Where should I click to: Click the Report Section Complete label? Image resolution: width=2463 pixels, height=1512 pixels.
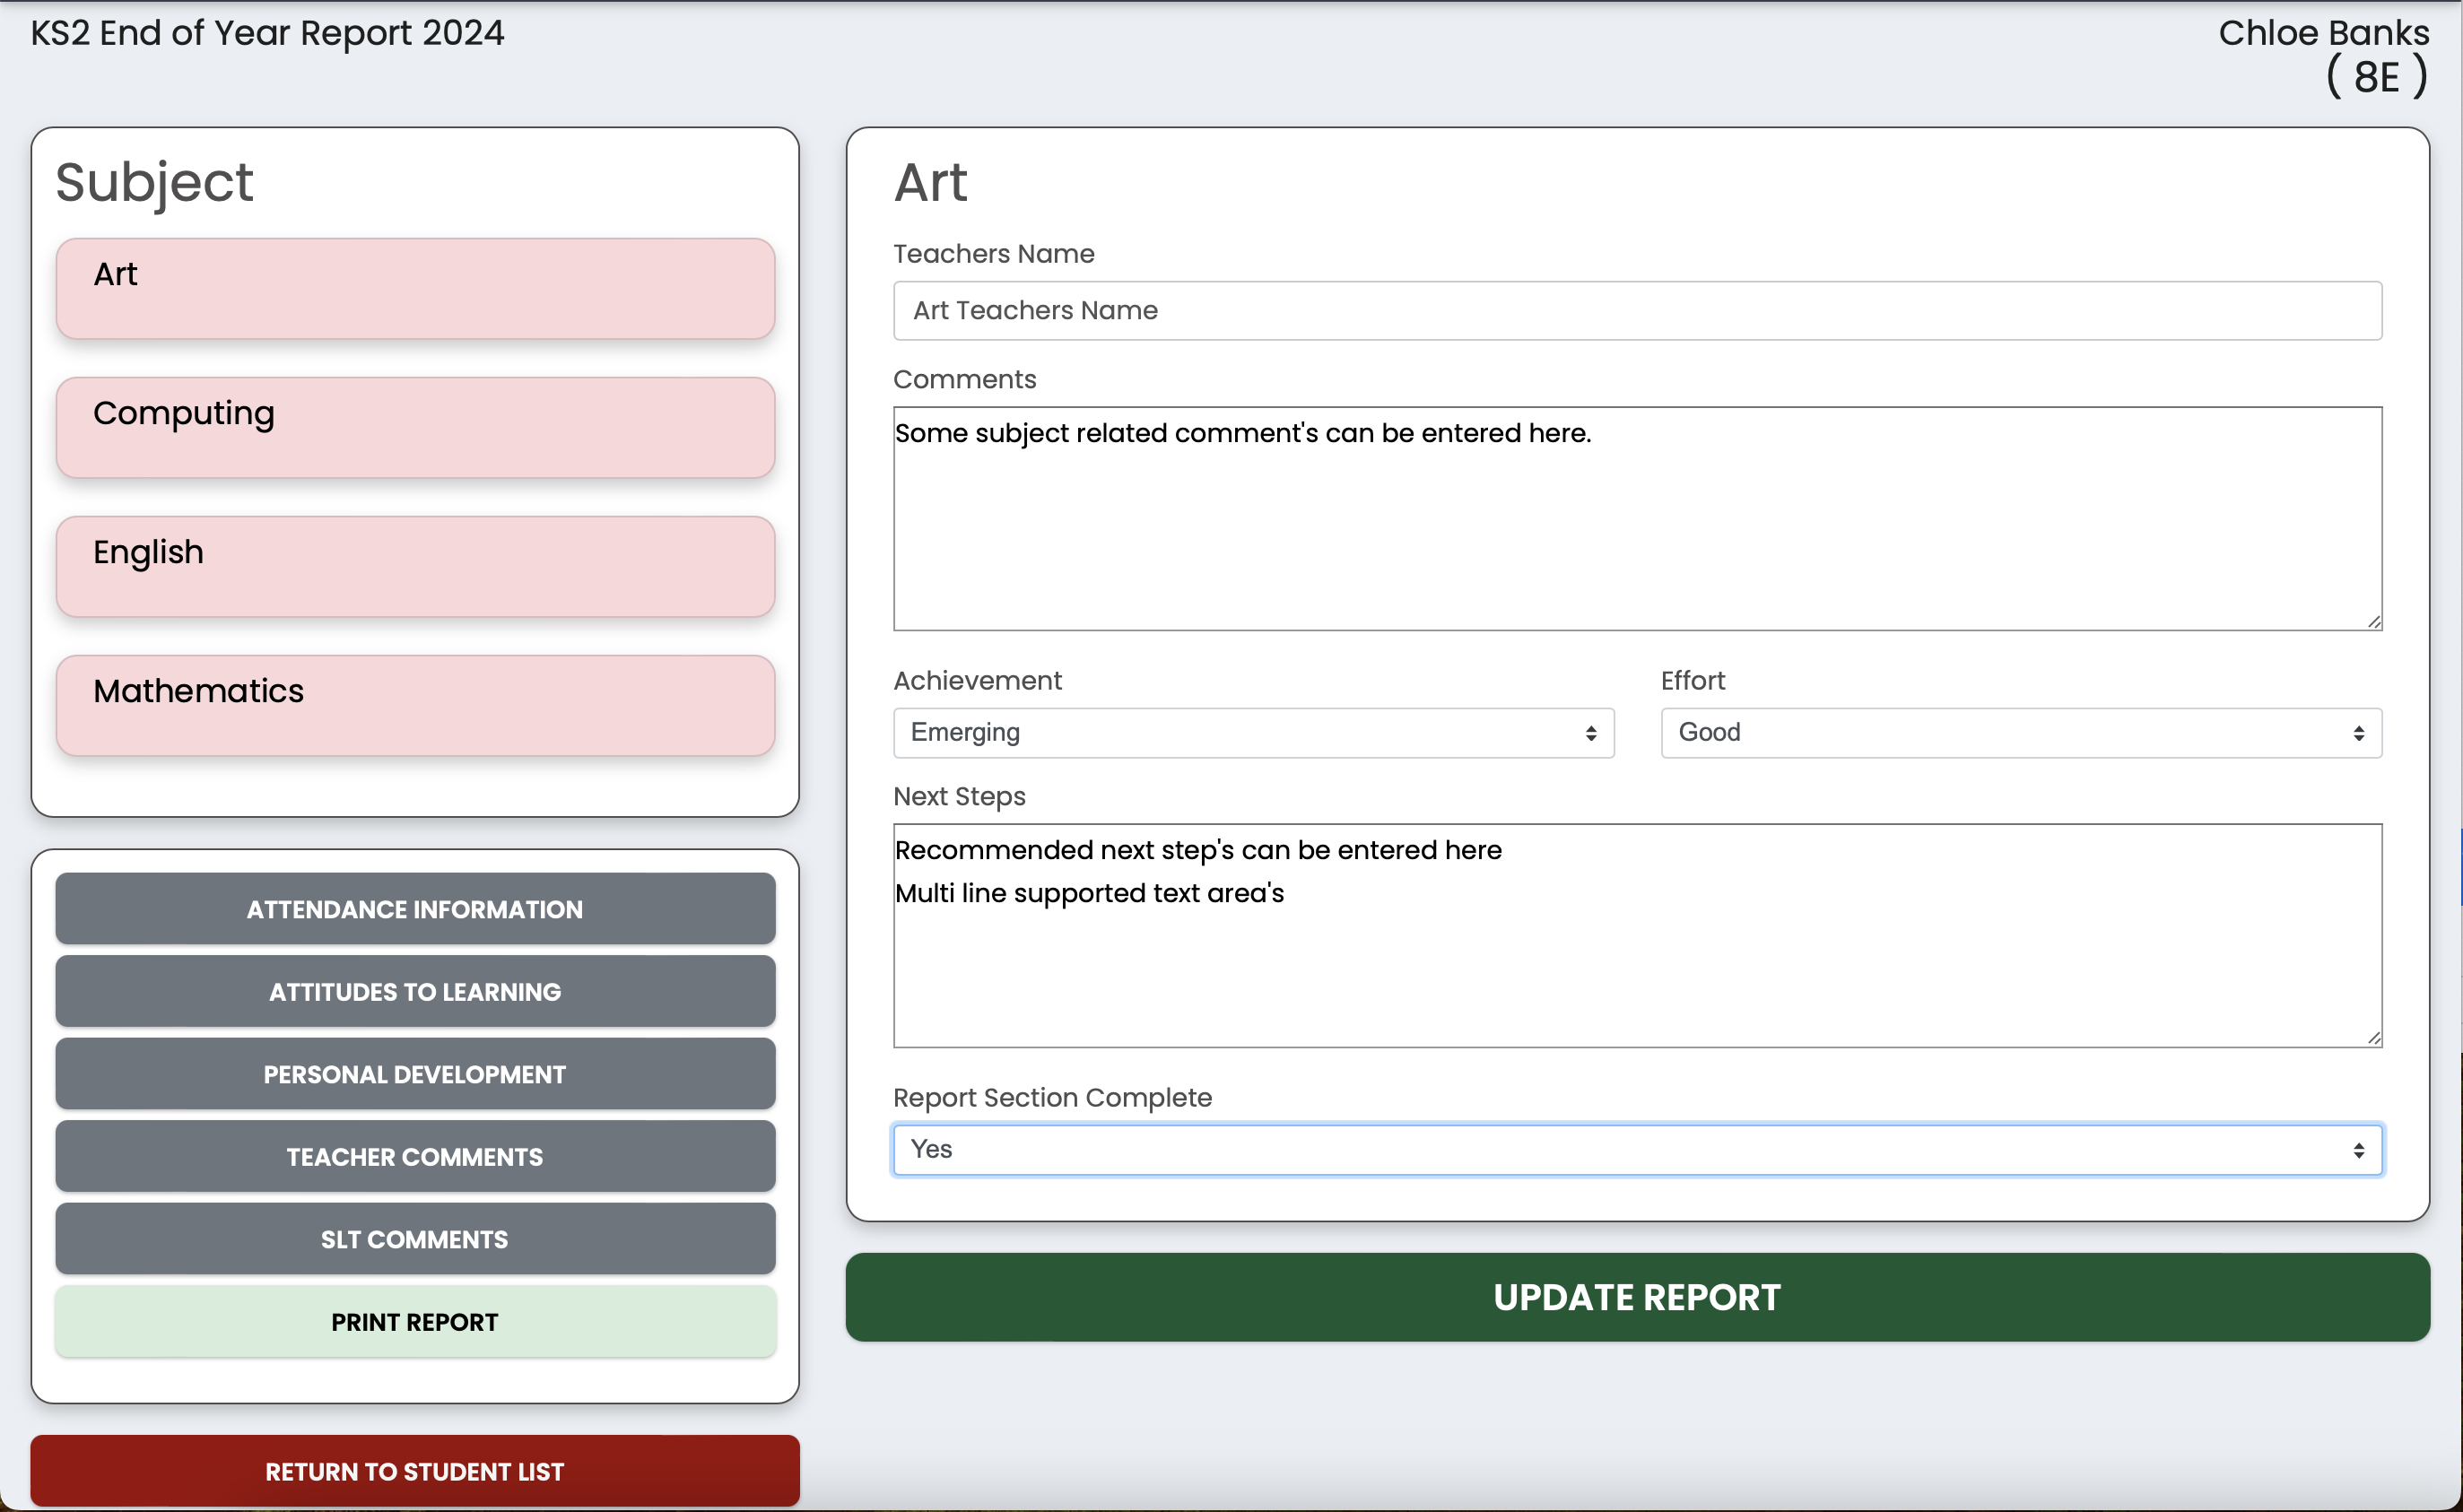pos(1052,1097)
